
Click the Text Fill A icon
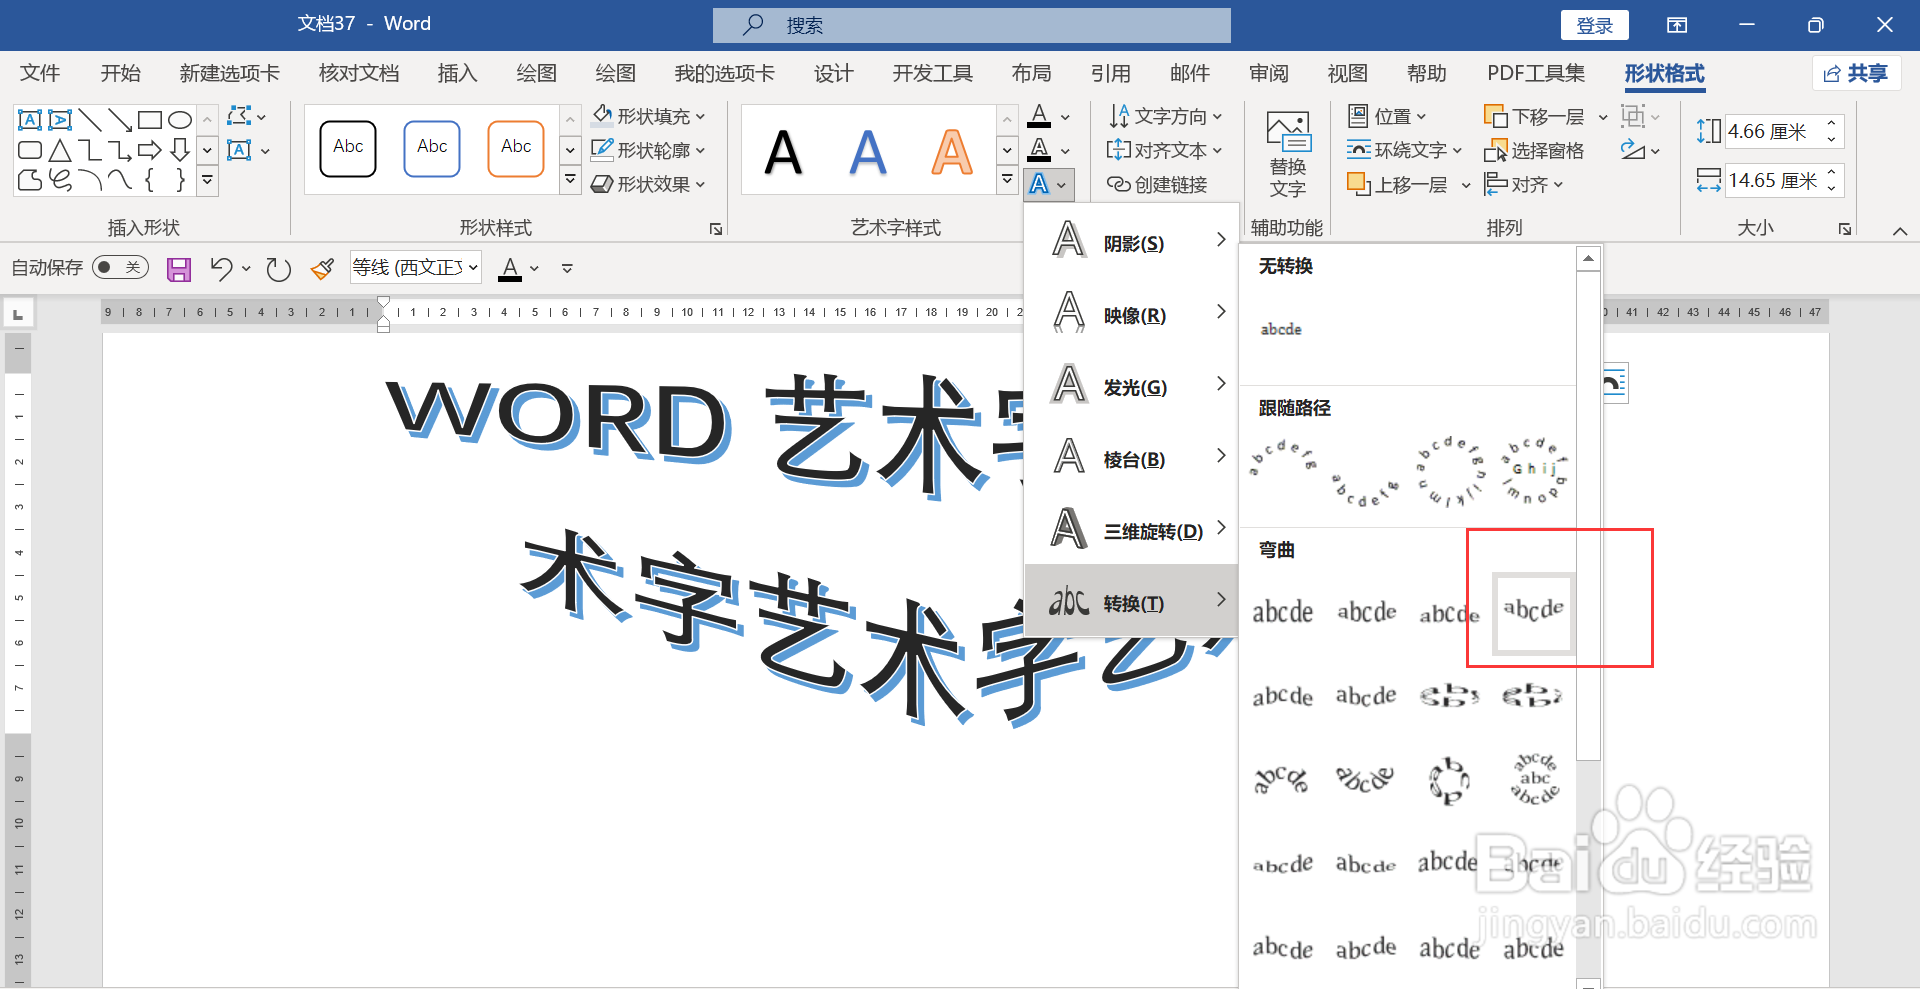pyautogui.click(x=1039, y=116)
